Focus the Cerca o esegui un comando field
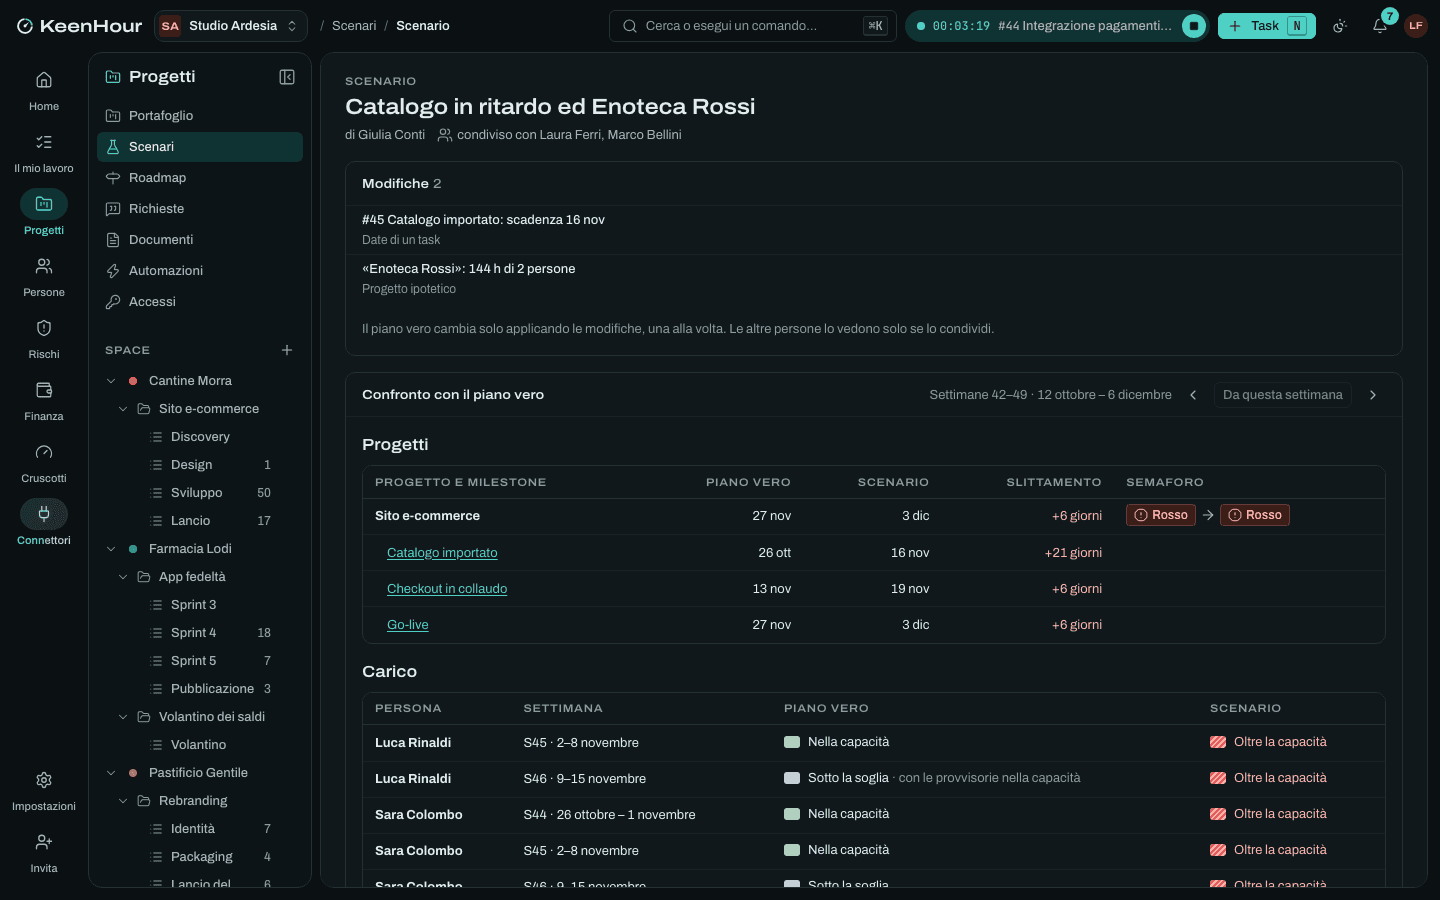 tap(752, 26)
